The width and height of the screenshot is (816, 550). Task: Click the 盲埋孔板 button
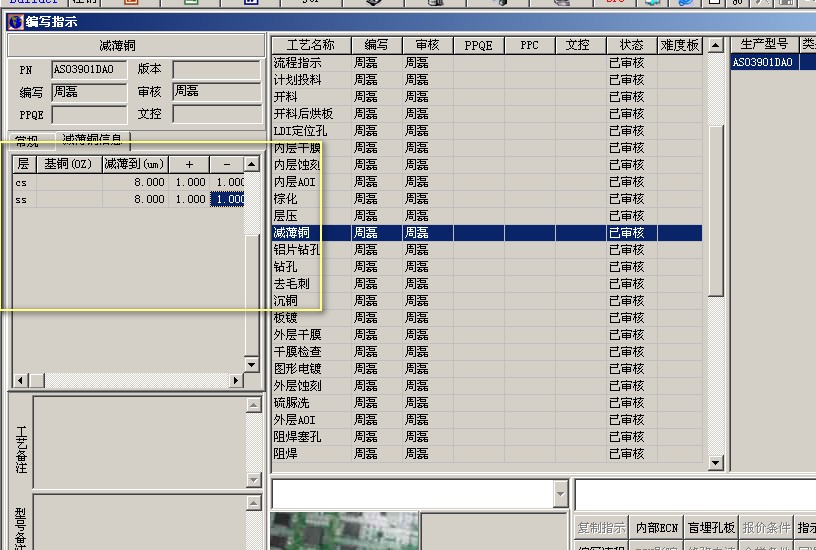pyautogui.click(x=711, y=528)
